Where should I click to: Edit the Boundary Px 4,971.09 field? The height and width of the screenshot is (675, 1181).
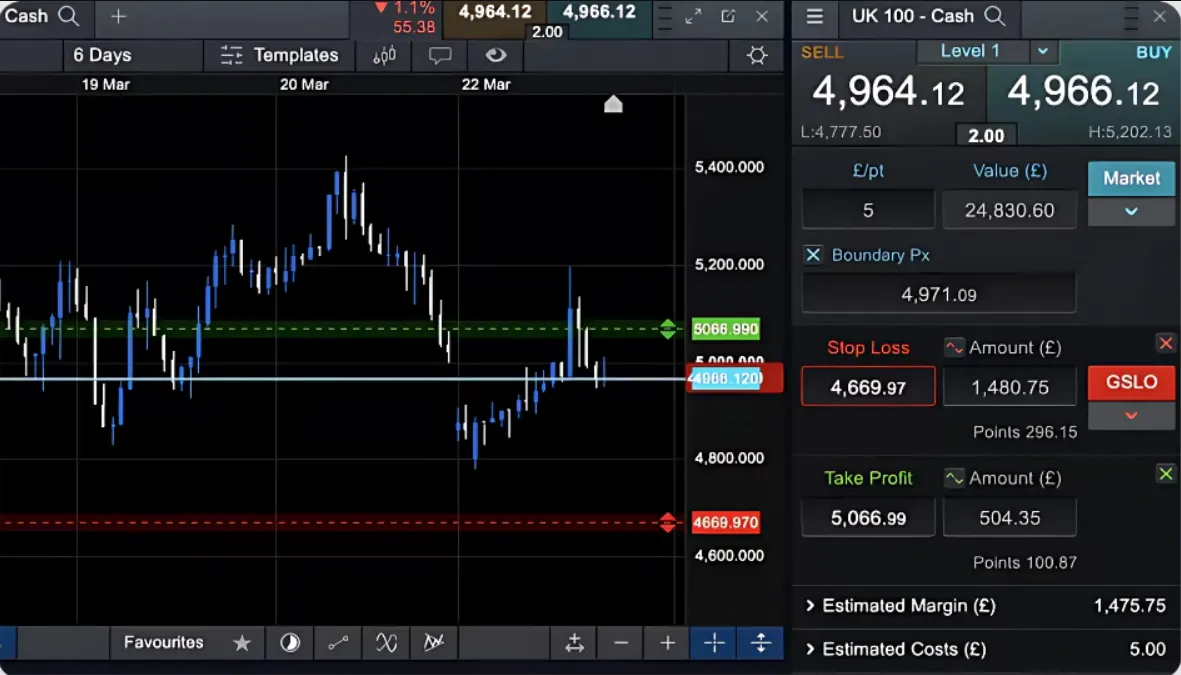939,294
